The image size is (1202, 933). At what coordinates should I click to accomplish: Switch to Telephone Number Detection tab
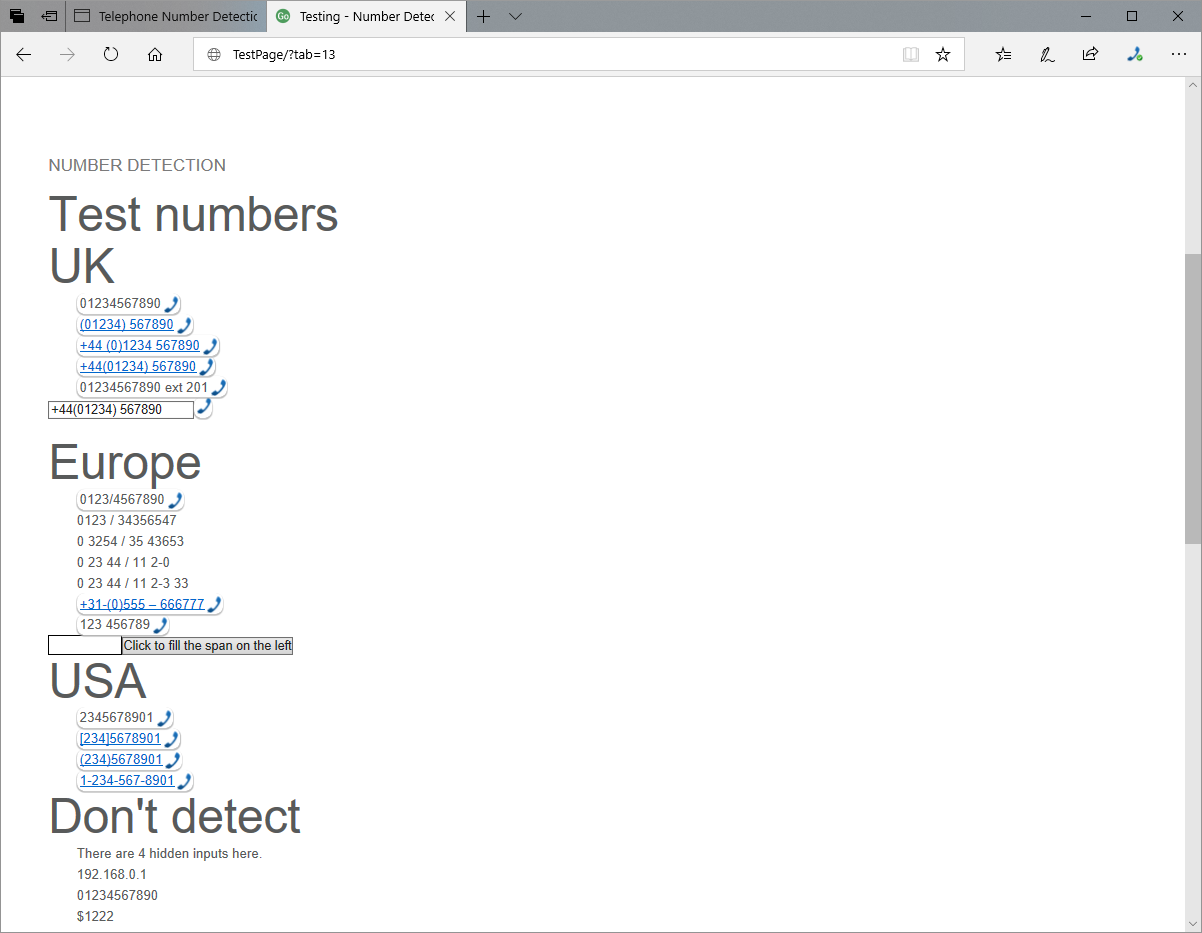pos(167,16)
